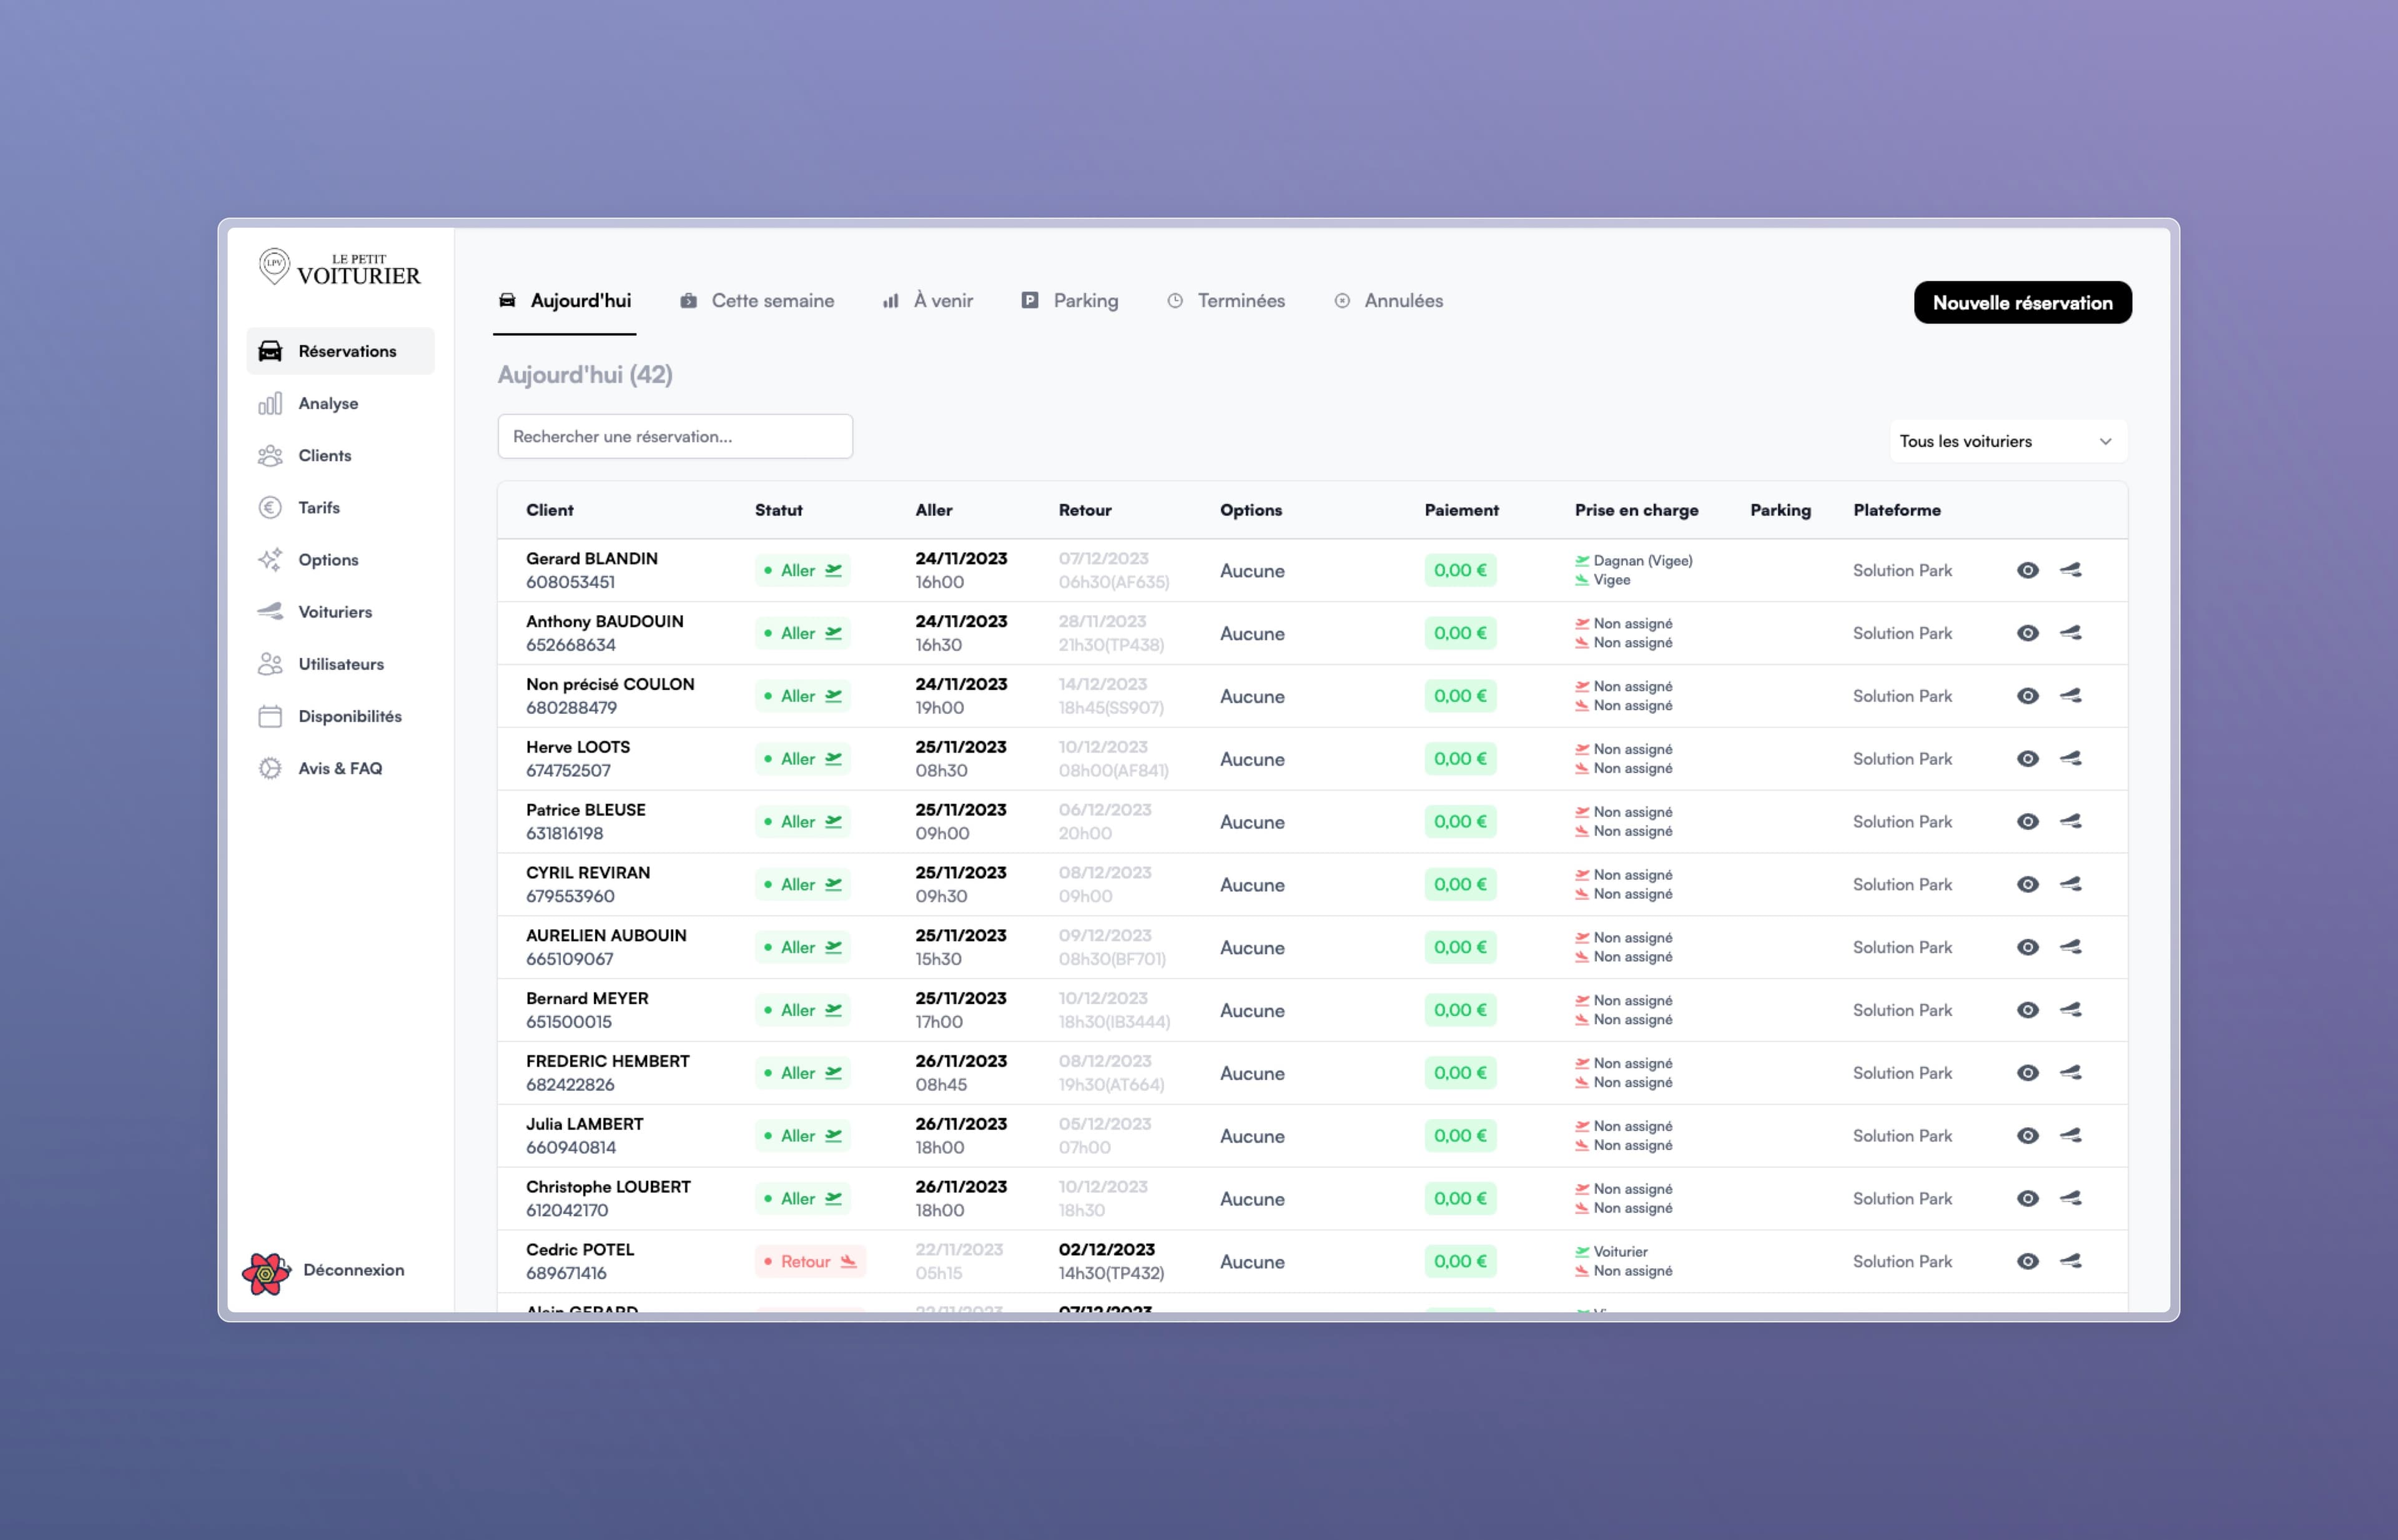This screenshot has width=2398, height=1540.
Task: Click Déconnexion to log out
Action: click(353, 1269)
